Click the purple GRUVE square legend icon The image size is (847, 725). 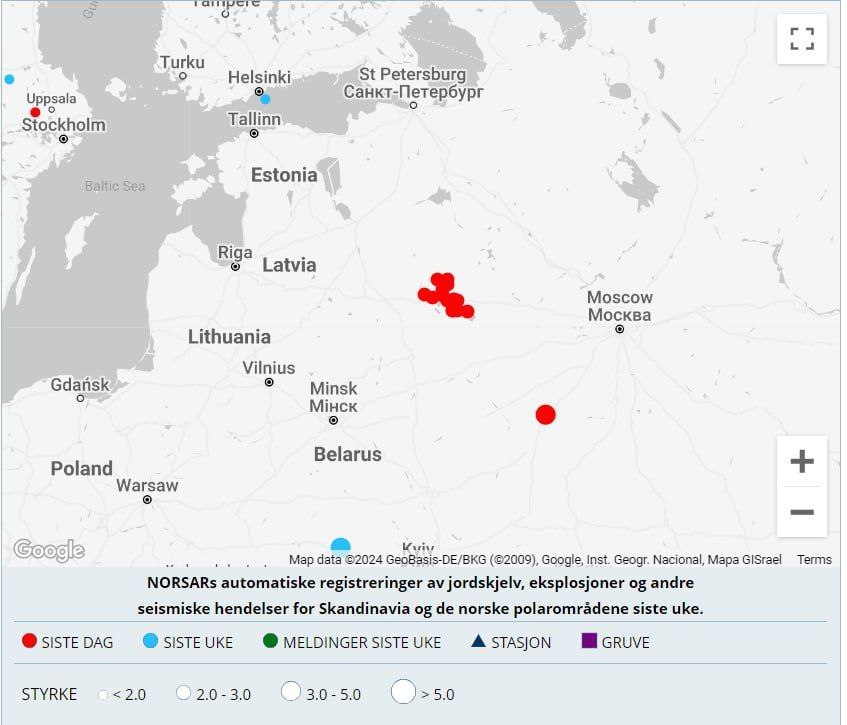(x=589, y=642)
